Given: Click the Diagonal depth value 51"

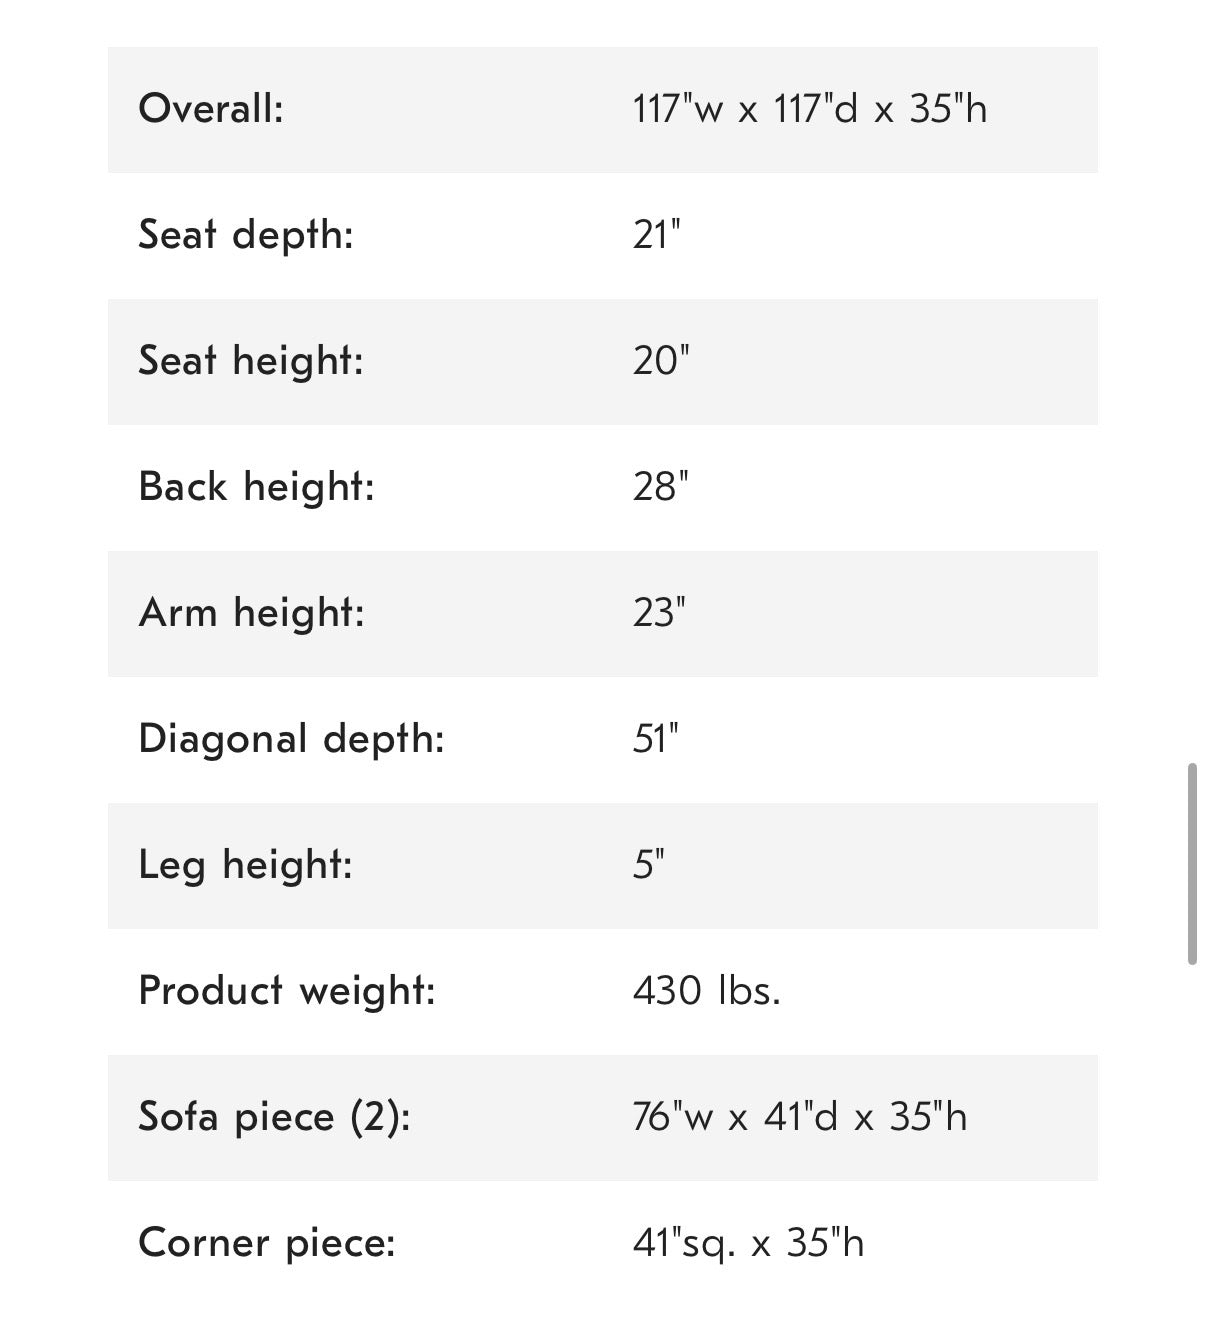Looking at the screenshot, I should 655,739.
